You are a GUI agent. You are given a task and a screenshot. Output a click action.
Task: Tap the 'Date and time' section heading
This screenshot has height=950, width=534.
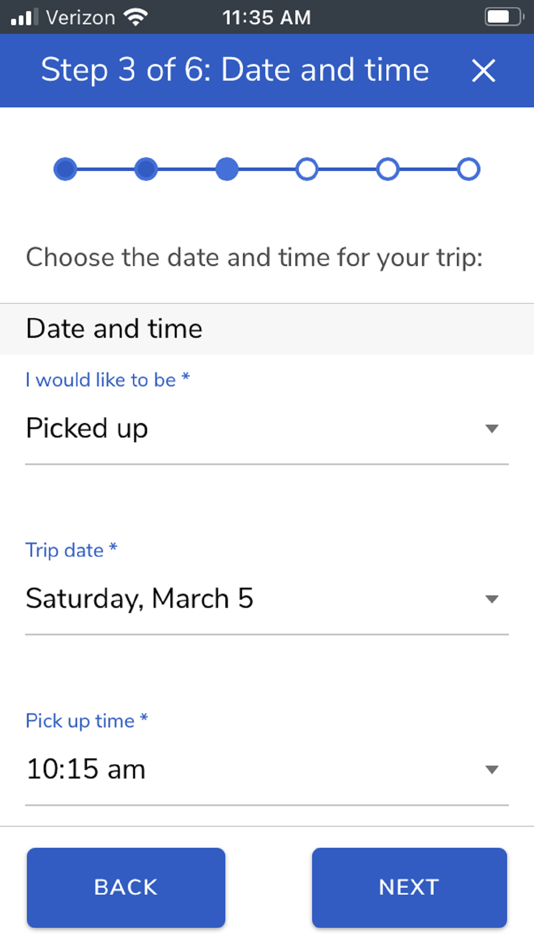[x=114, y=328]
